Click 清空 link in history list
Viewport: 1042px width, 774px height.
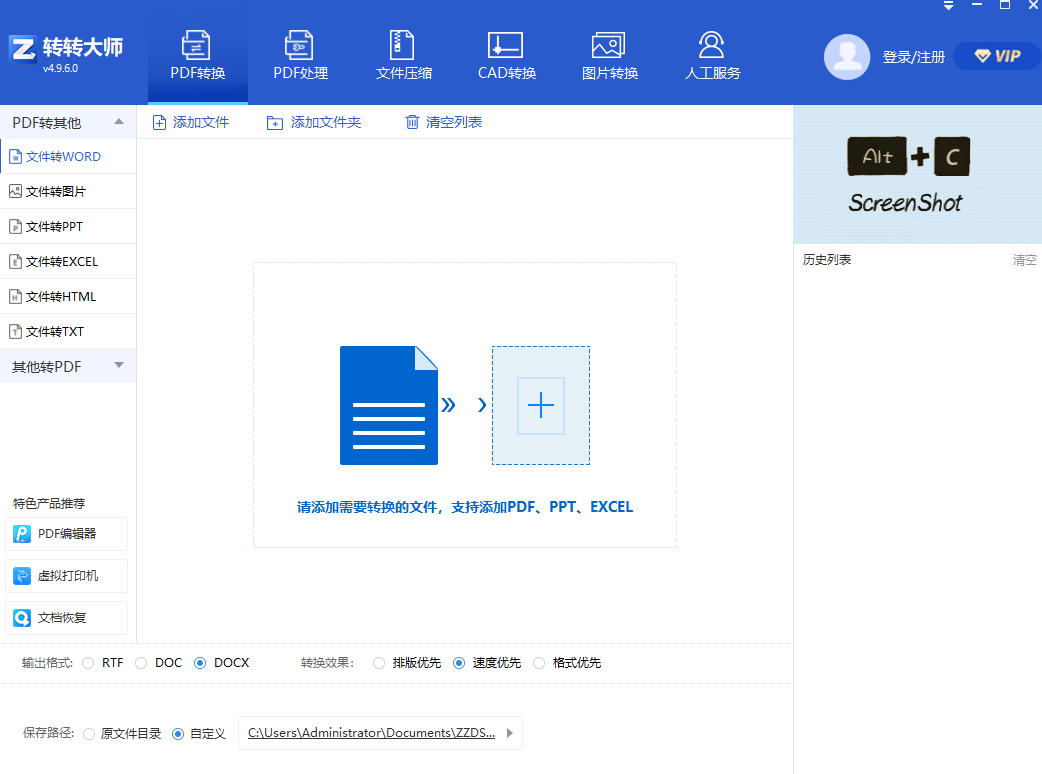1024,260
